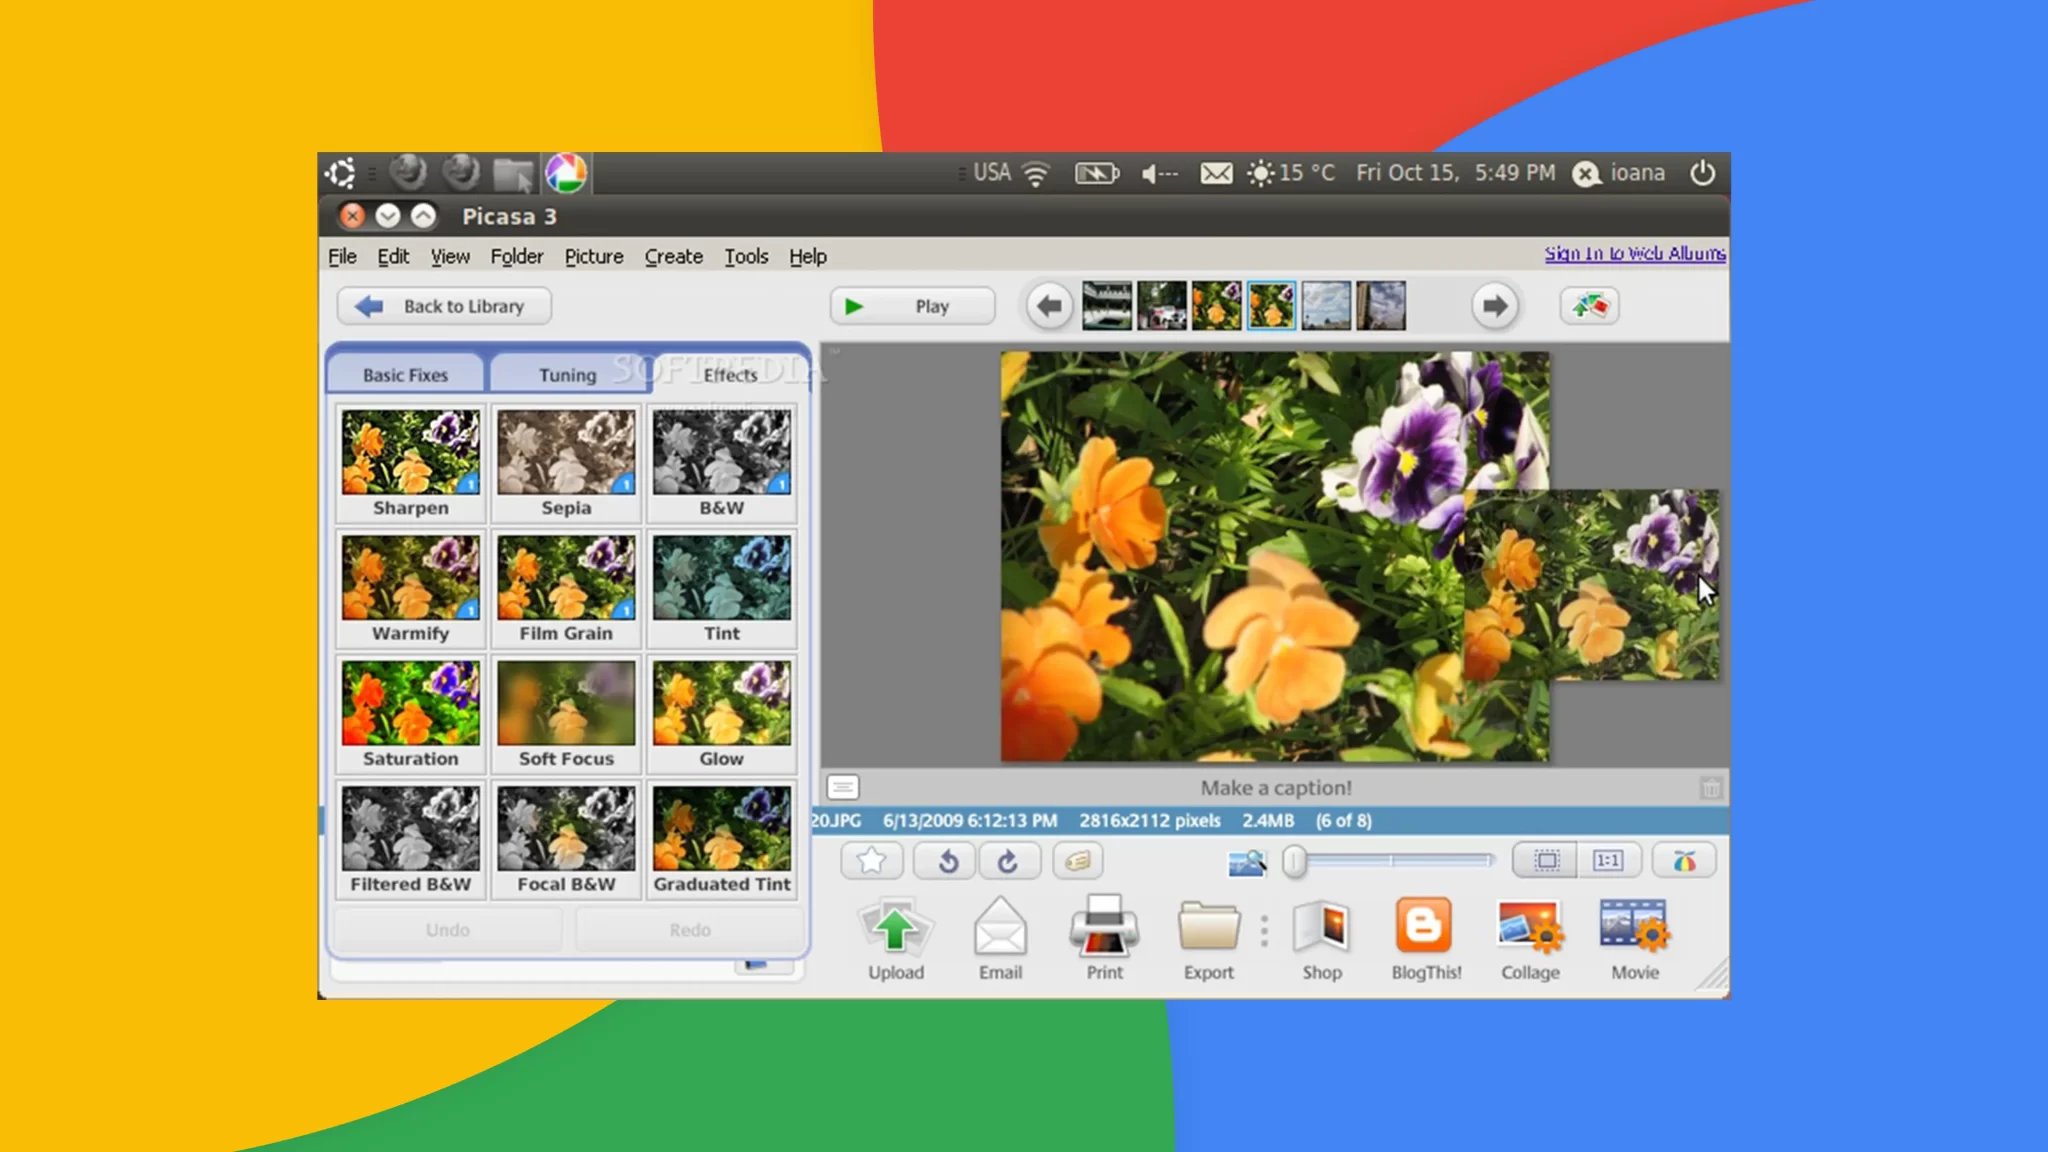The image size is (2048, 1152).
Task: Click the multicolored icon button after 1:1
Action: tap(1684, 860)
